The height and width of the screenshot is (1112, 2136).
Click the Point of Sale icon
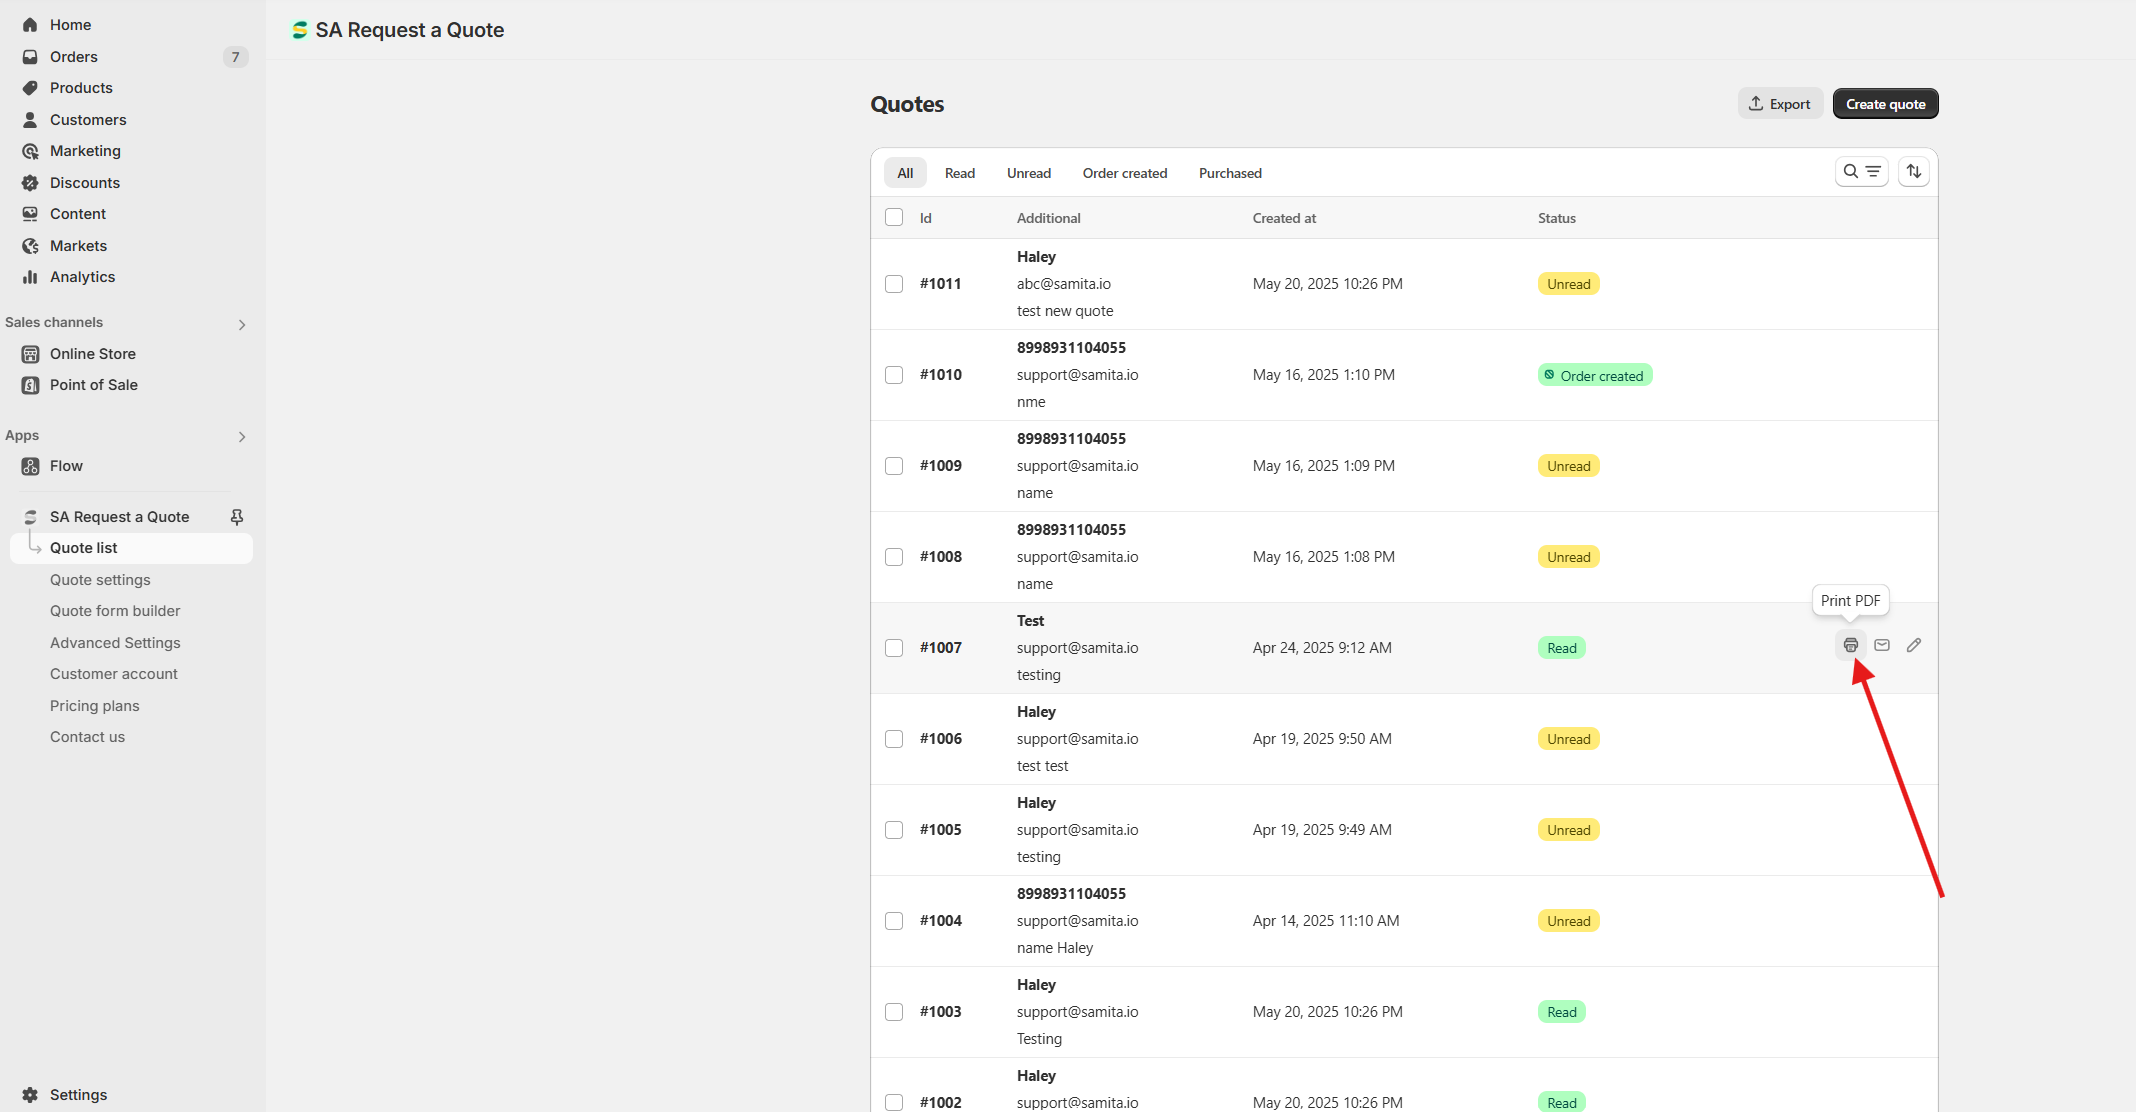click(30, 385)
